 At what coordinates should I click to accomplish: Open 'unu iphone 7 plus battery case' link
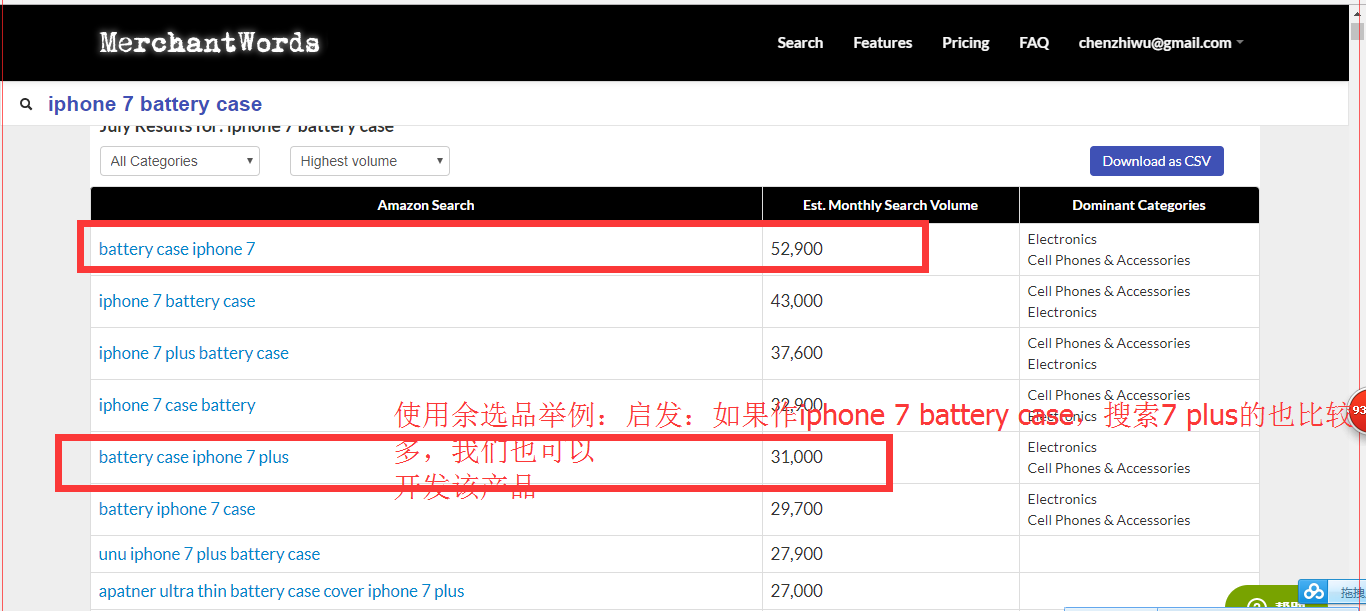coord(210,554)
